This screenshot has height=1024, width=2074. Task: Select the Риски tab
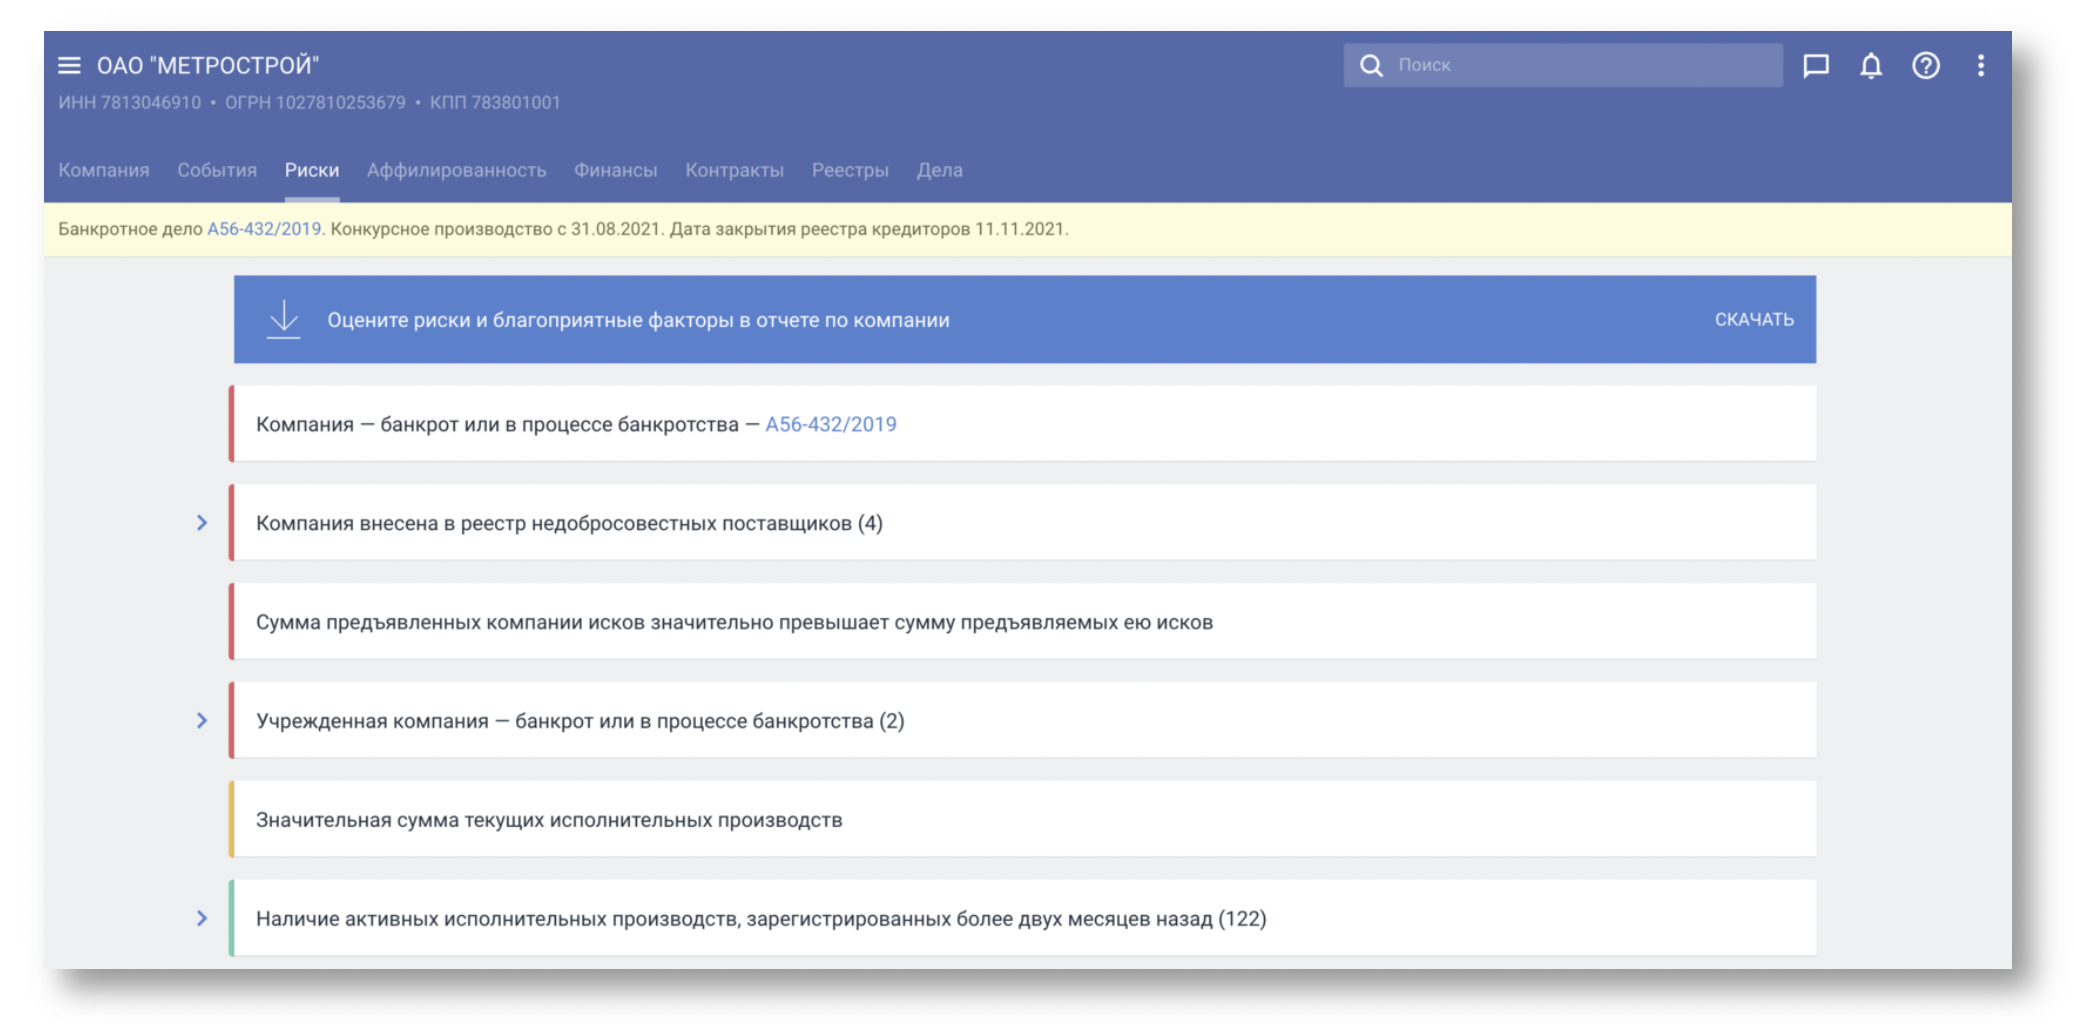click(312, 170)
